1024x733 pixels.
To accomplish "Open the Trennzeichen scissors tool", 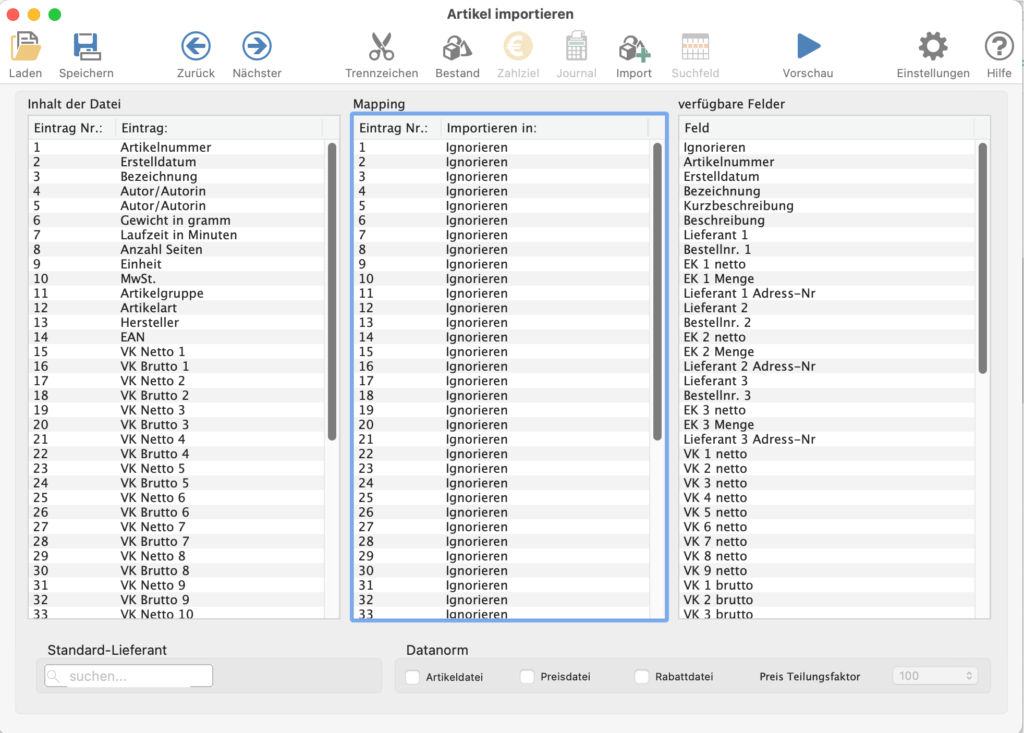I will coord(381,46).
